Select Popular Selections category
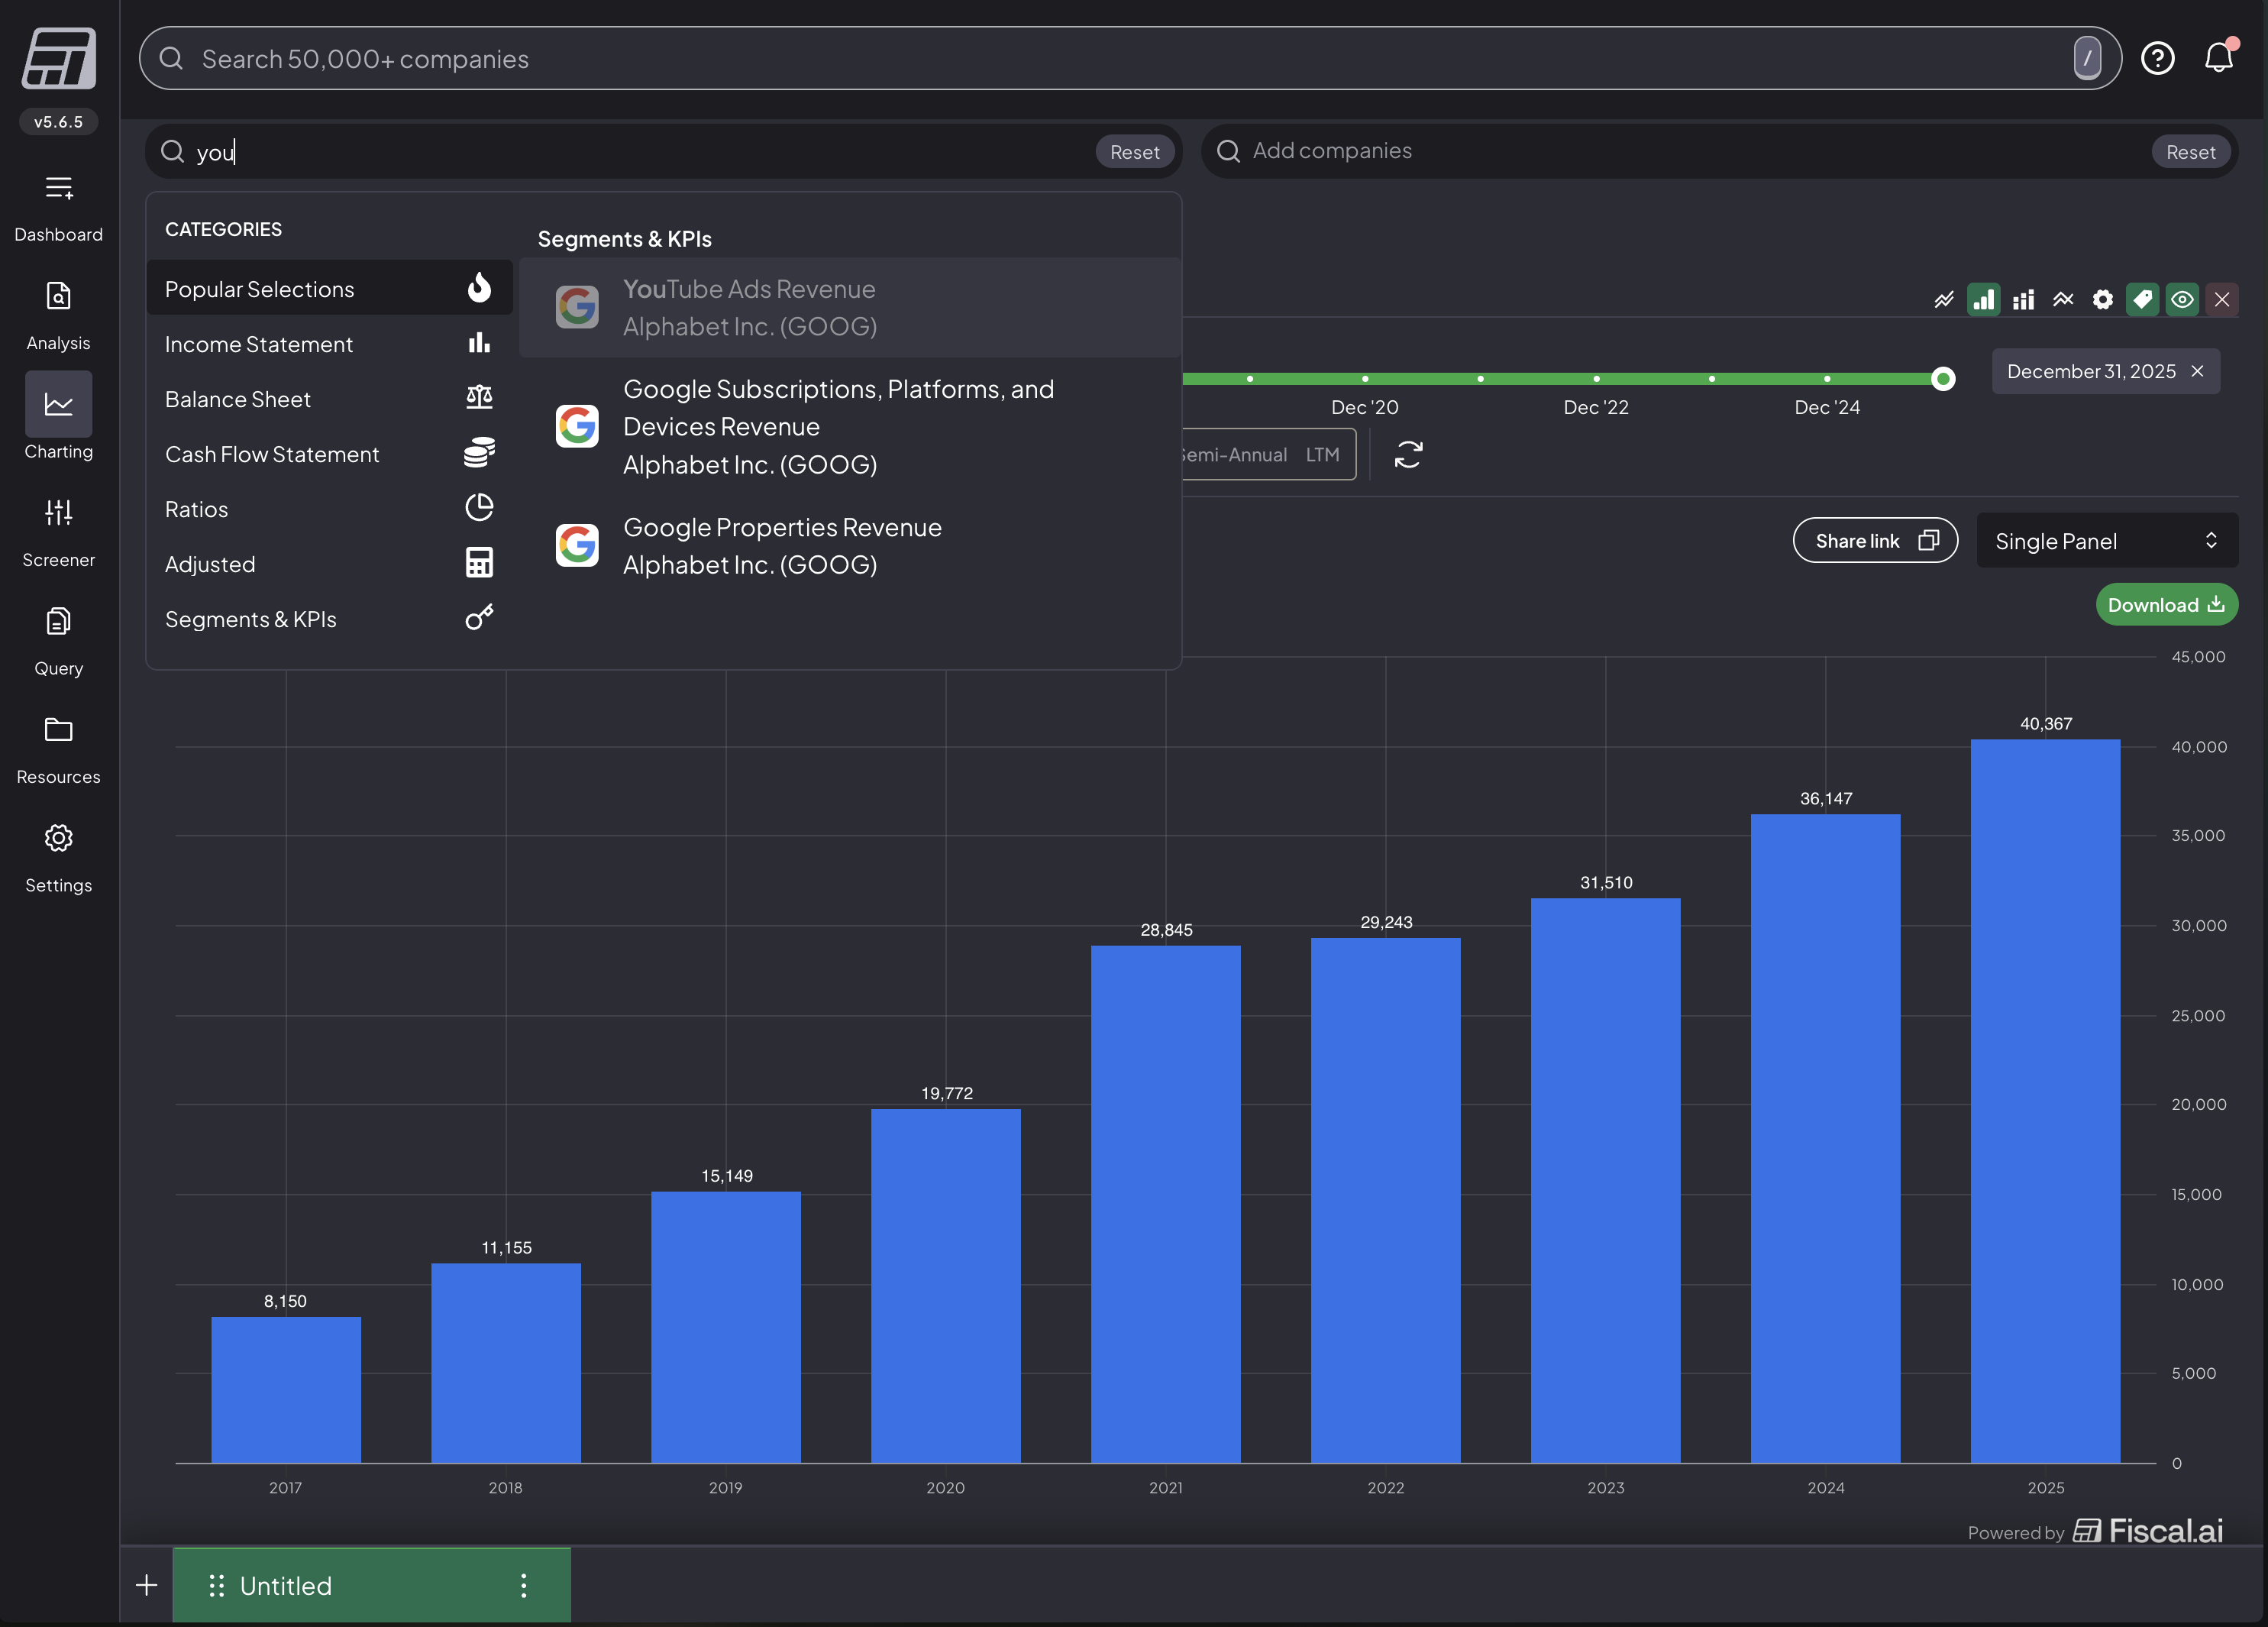The width and height of the screenshot is (2268, 1627). (x=329, y=289)
